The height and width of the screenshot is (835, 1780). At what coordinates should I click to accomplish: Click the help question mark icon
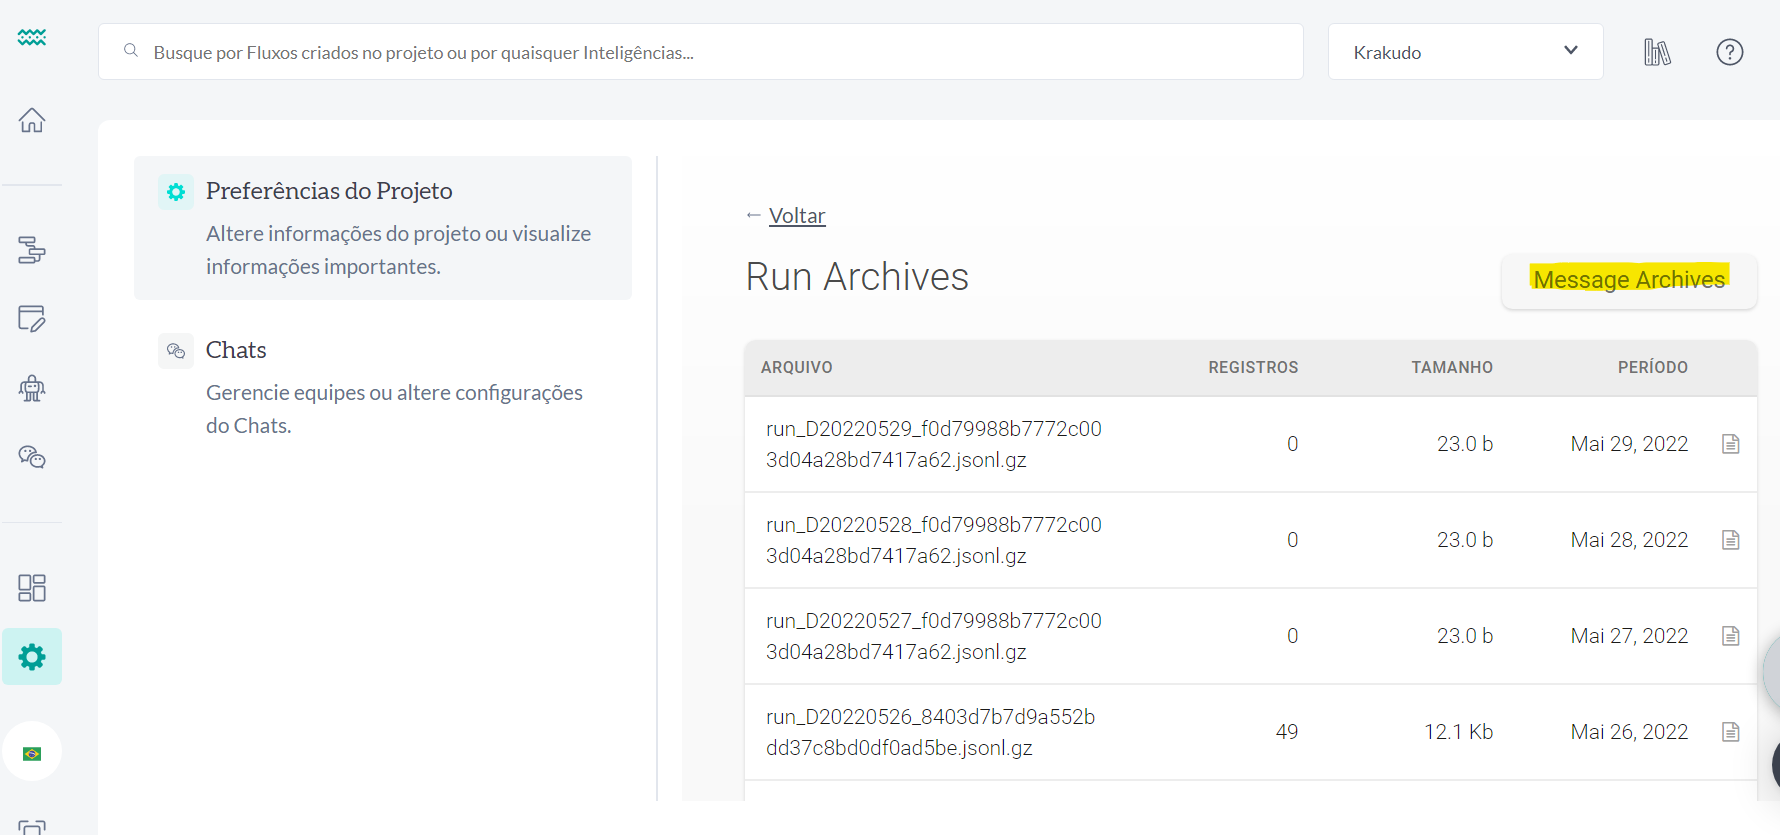(x=1729, y=52)
